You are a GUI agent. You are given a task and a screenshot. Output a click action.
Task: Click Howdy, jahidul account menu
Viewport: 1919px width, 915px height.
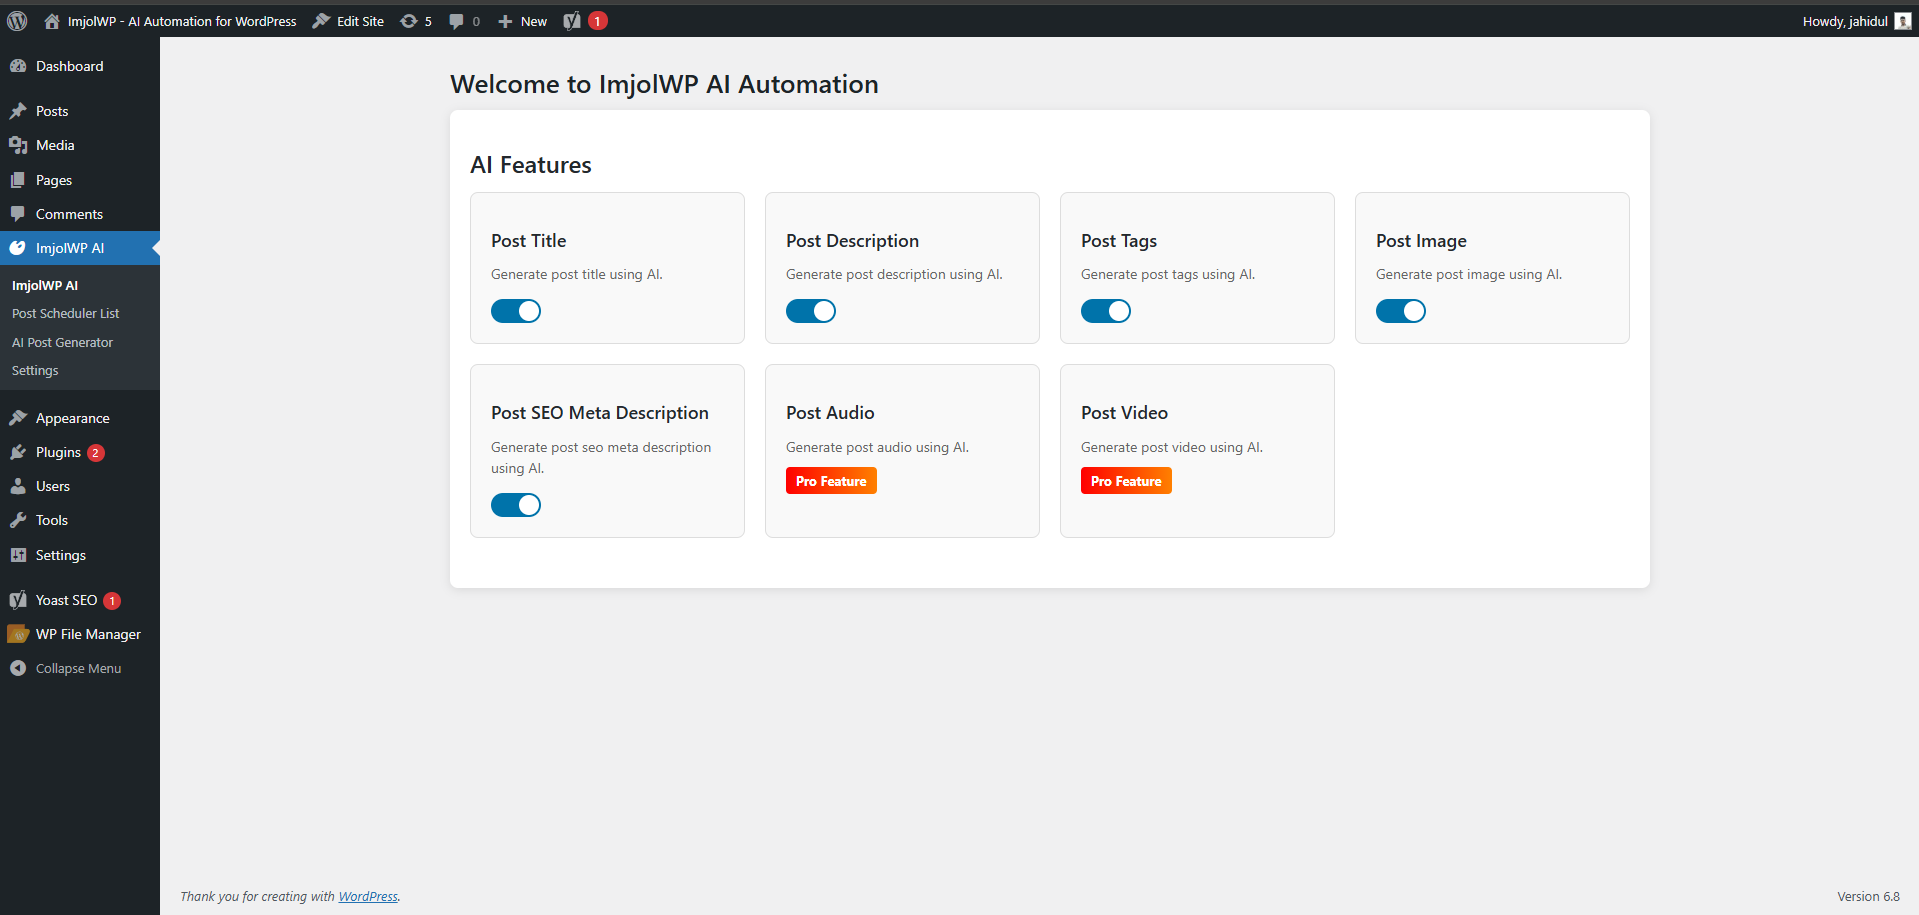(1856, 21)
